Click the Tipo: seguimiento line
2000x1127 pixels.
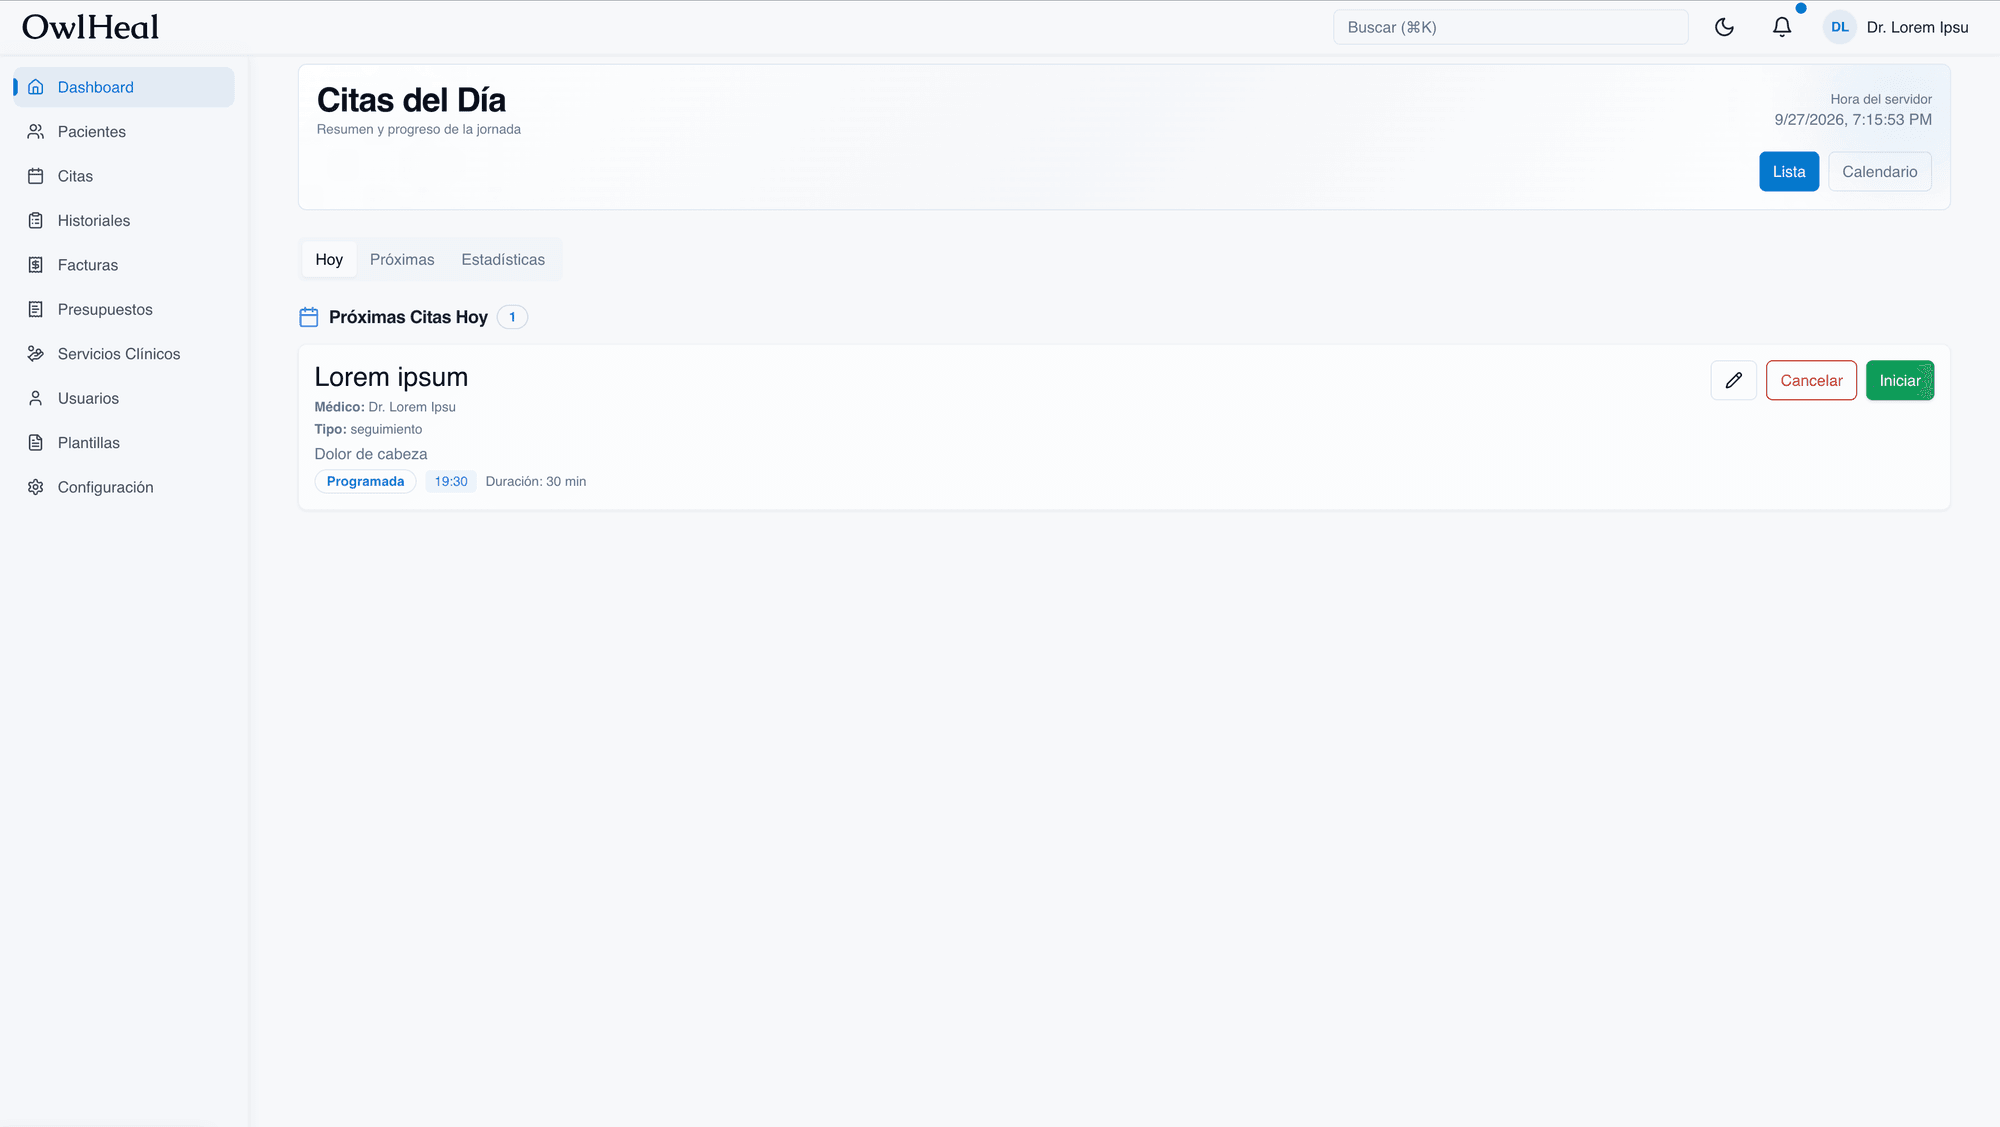368,429
